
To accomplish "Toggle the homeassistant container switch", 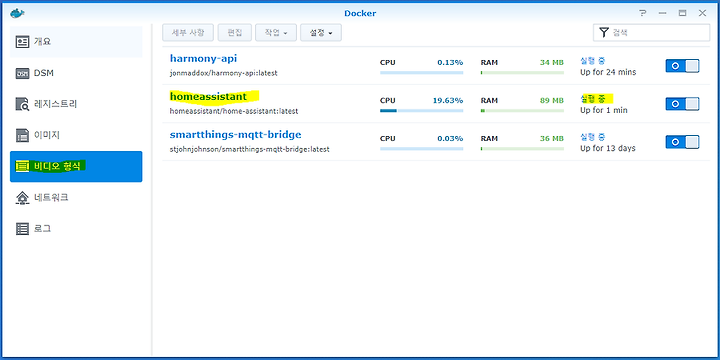I will click(x=682, y=104).
